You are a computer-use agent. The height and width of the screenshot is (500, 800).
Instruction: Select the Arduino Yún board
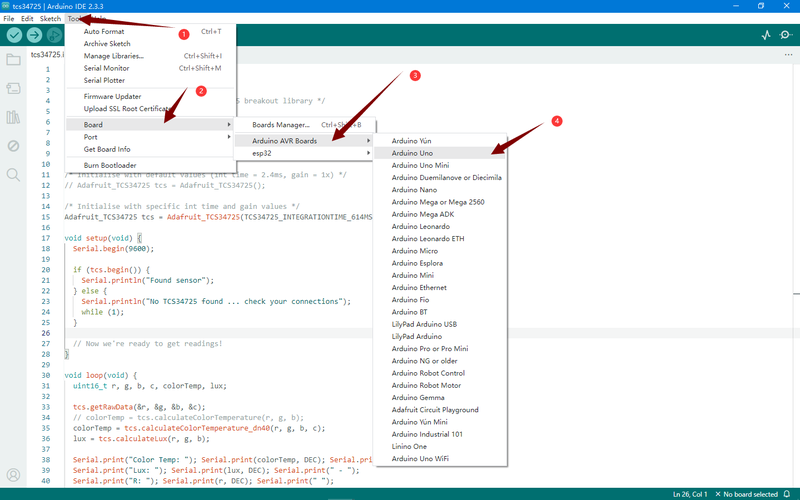[x=440, y=141]
